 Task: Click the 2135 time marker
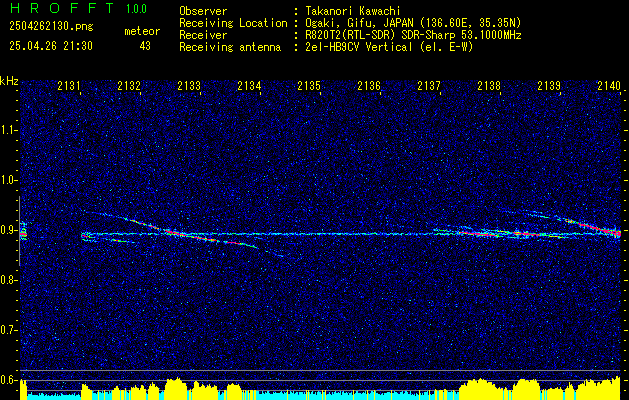pyautogui.click(x=309, y=85)
